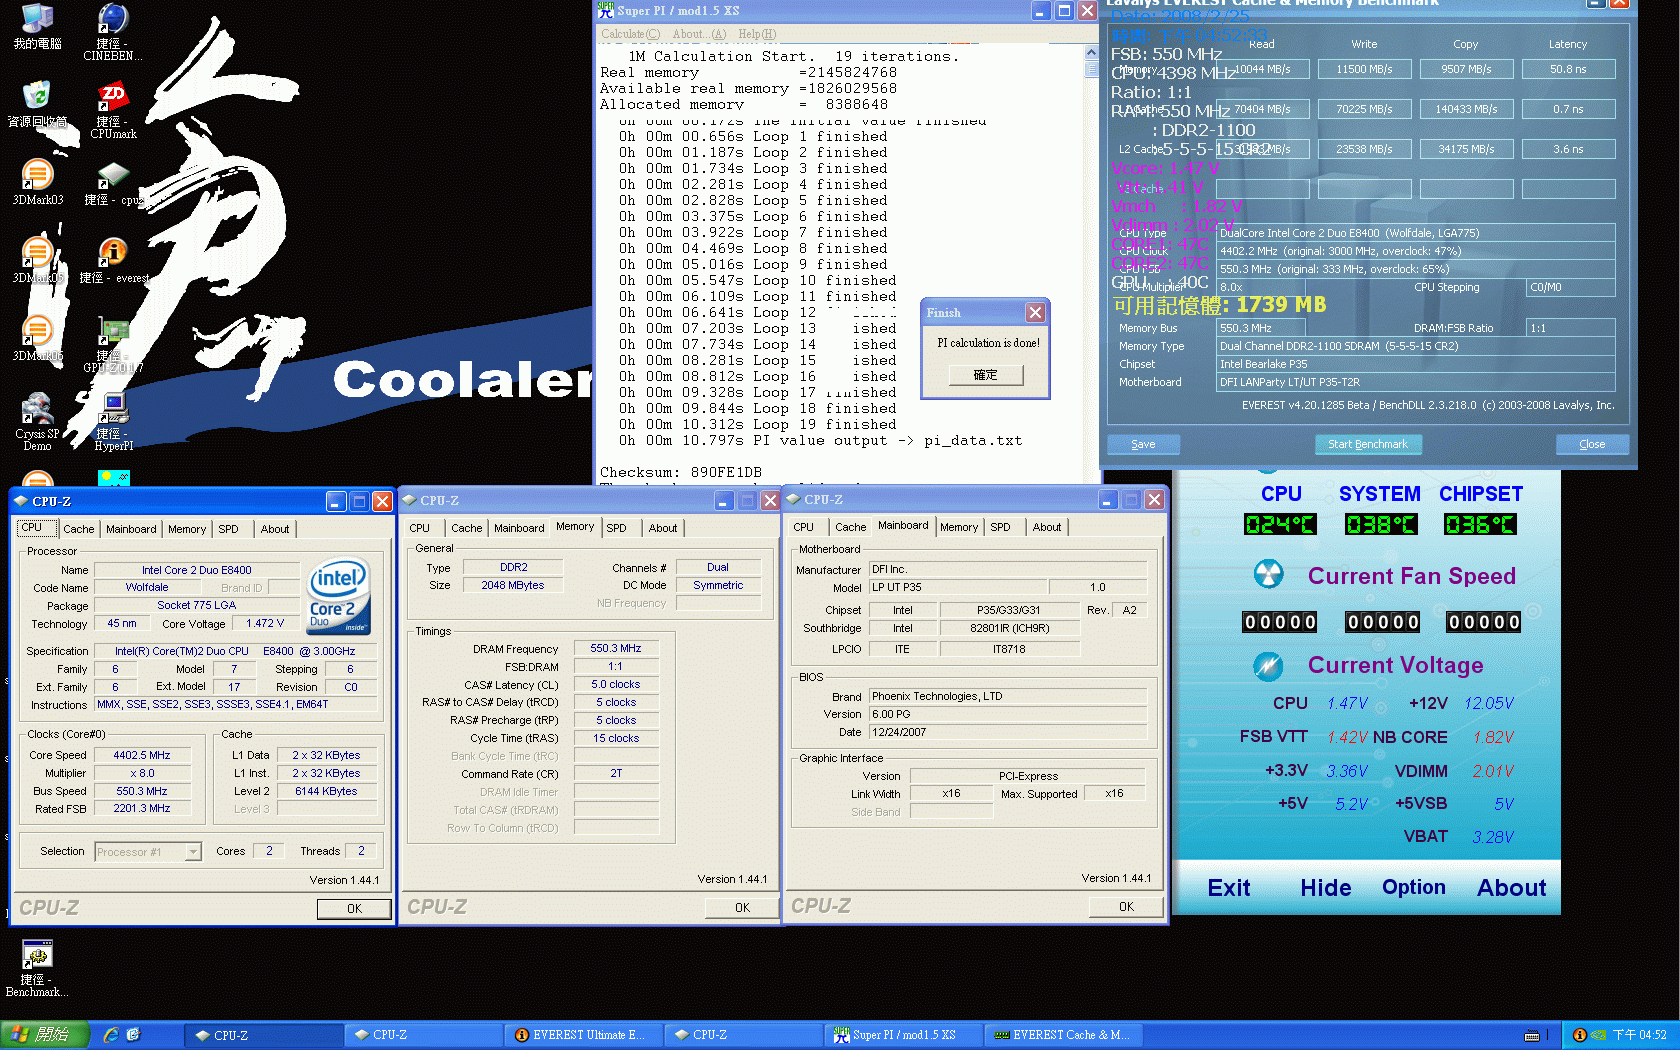Click the Core Speed 4402.5 MHz field
This screenshot has width=1680, height=1050.
click(x=142, y=755)
